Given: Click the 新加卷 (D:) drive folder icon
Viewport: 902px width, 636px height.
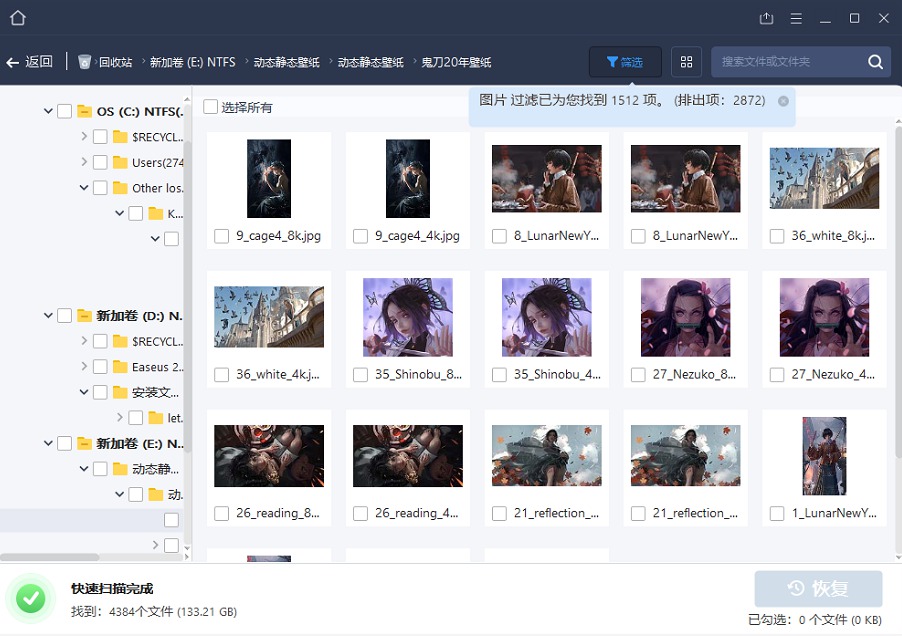Looking at the screenshot, I should (x=85, y=315).
